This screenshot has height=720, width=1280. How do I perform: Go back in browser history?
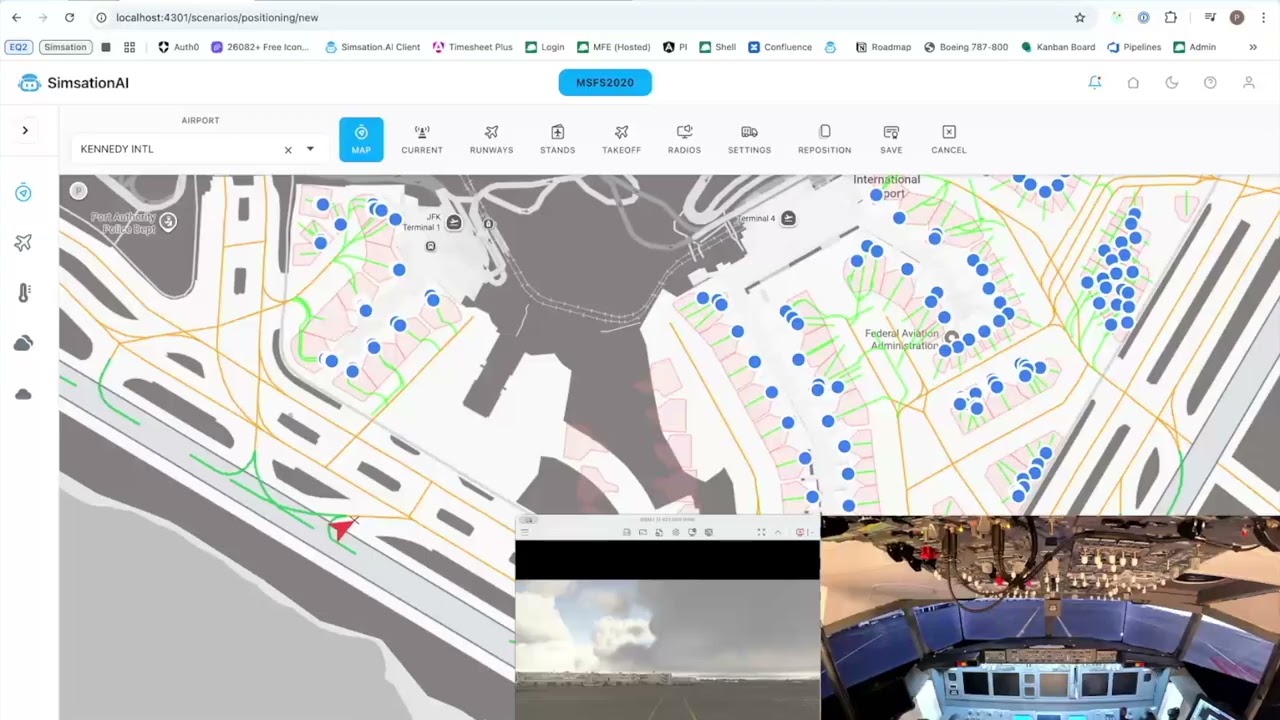point(16,17)
